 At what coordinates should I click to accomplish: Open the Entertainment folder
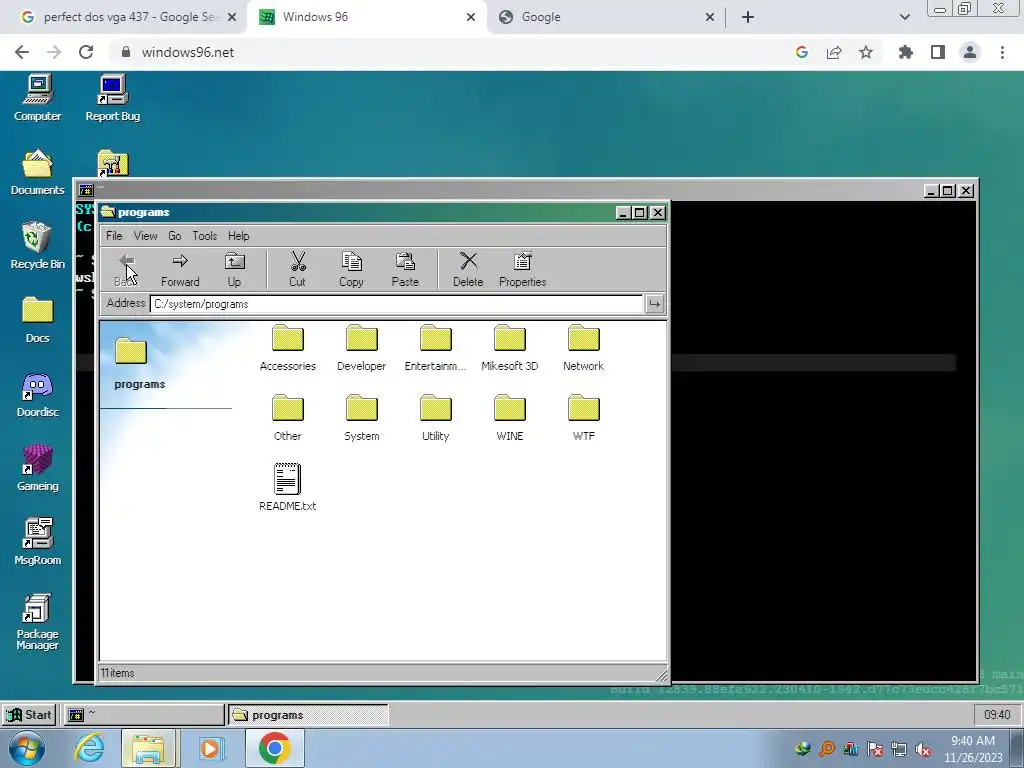[x=435, y=348]
